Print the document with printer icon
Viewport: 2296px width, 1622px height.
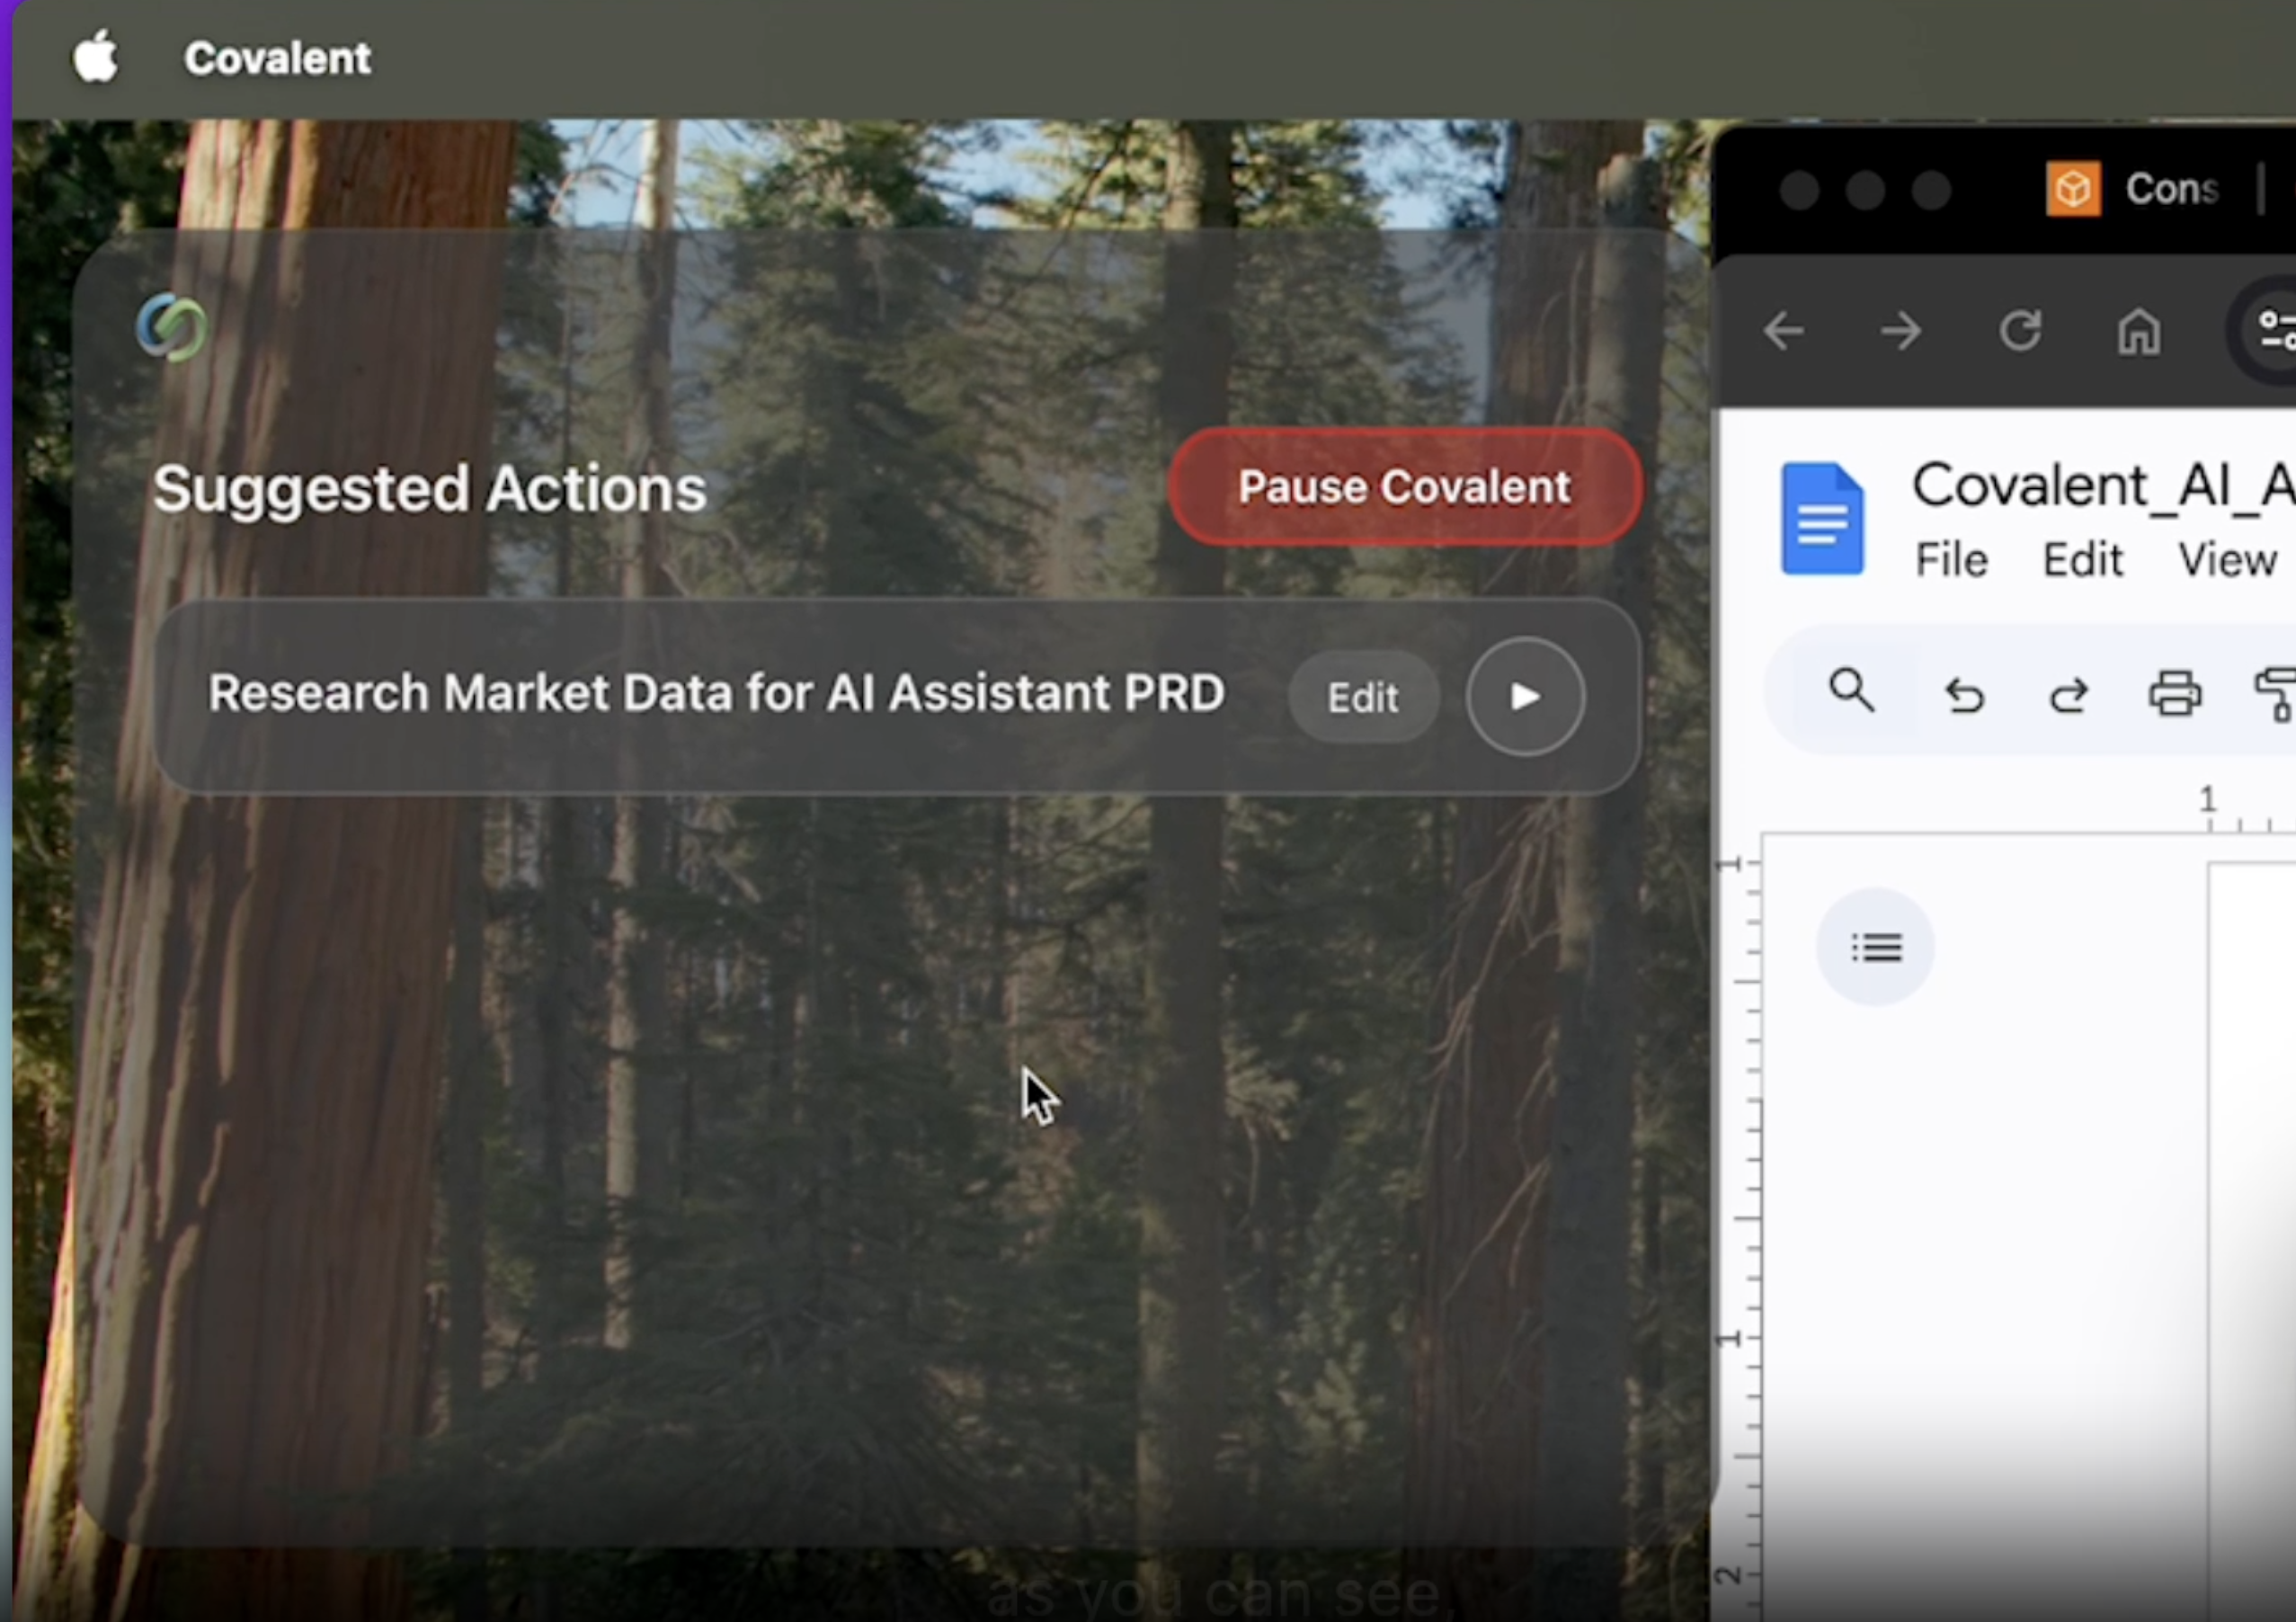[x=2175, y=693]
